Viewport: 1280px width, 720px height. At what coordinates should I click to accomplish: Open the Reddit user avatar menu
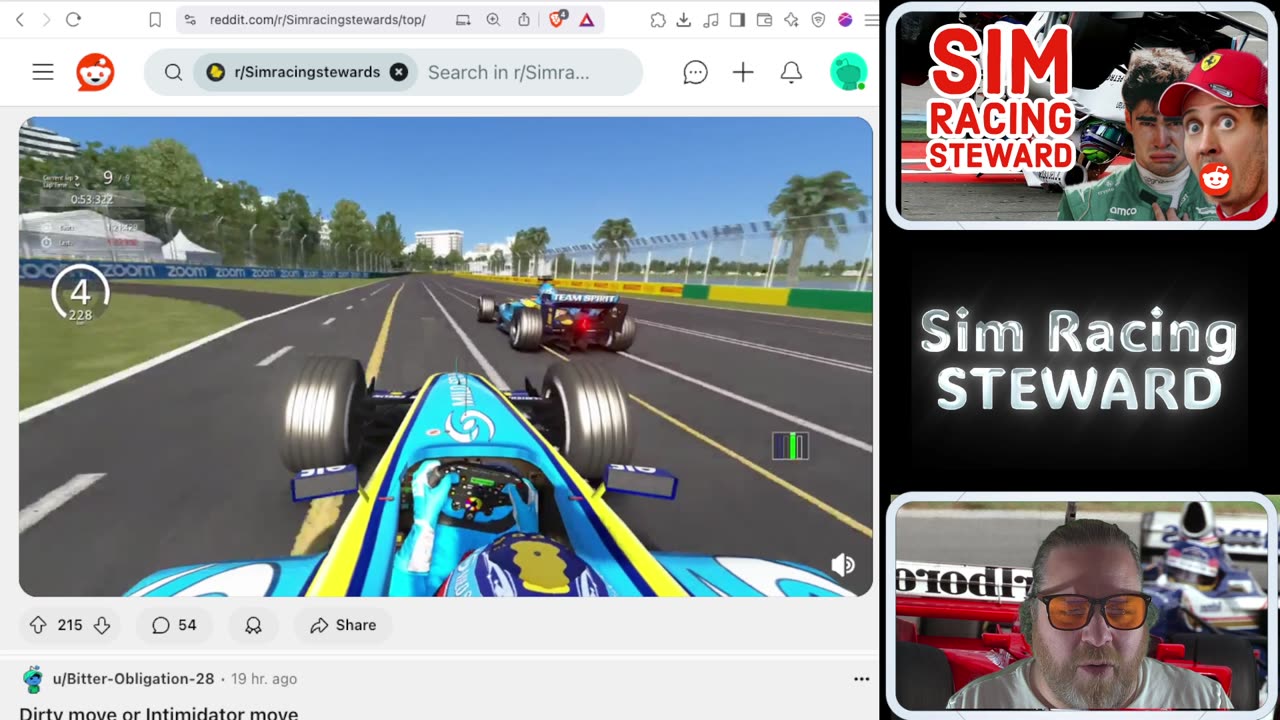(848, 72)
